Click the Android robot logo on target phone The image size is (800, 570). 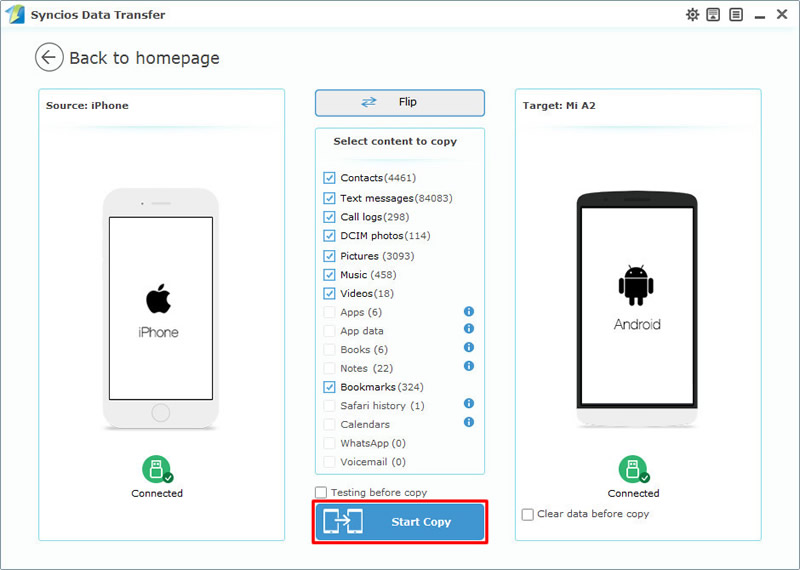(636, 285)
